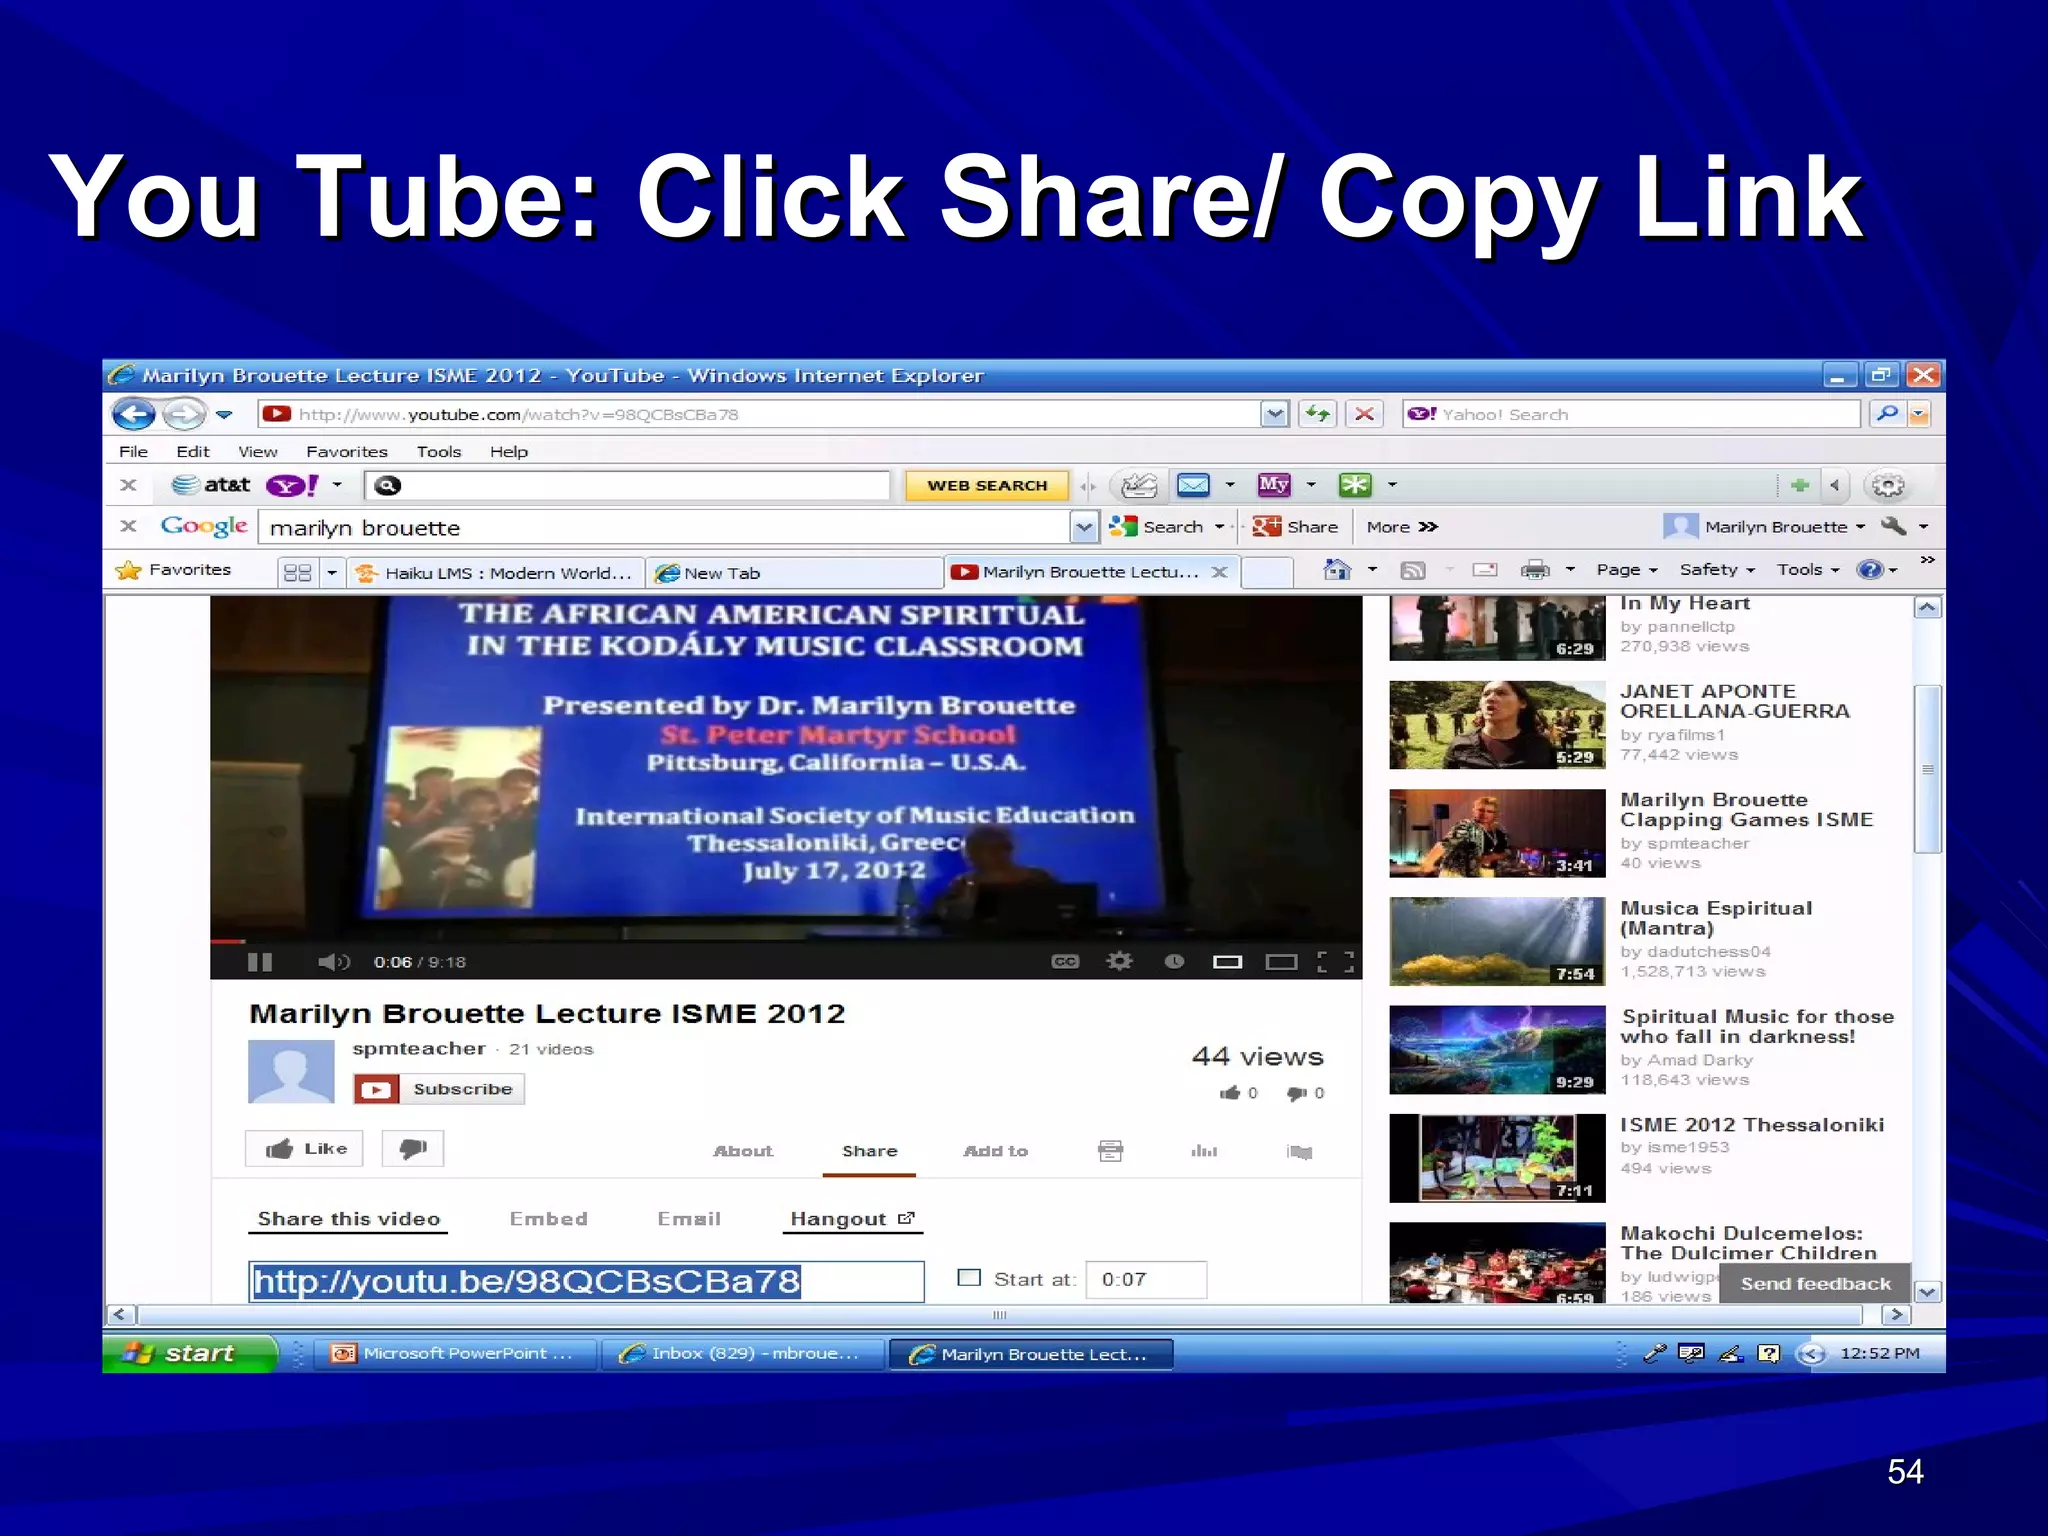Toggle closed captions CC button
Screen dimensions: 2048x1536
[1065, 962]
